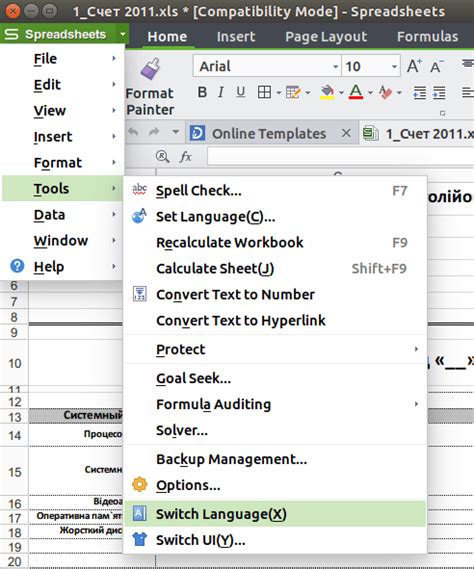Open the Page Layout ribbon tab

click(326, 37)
